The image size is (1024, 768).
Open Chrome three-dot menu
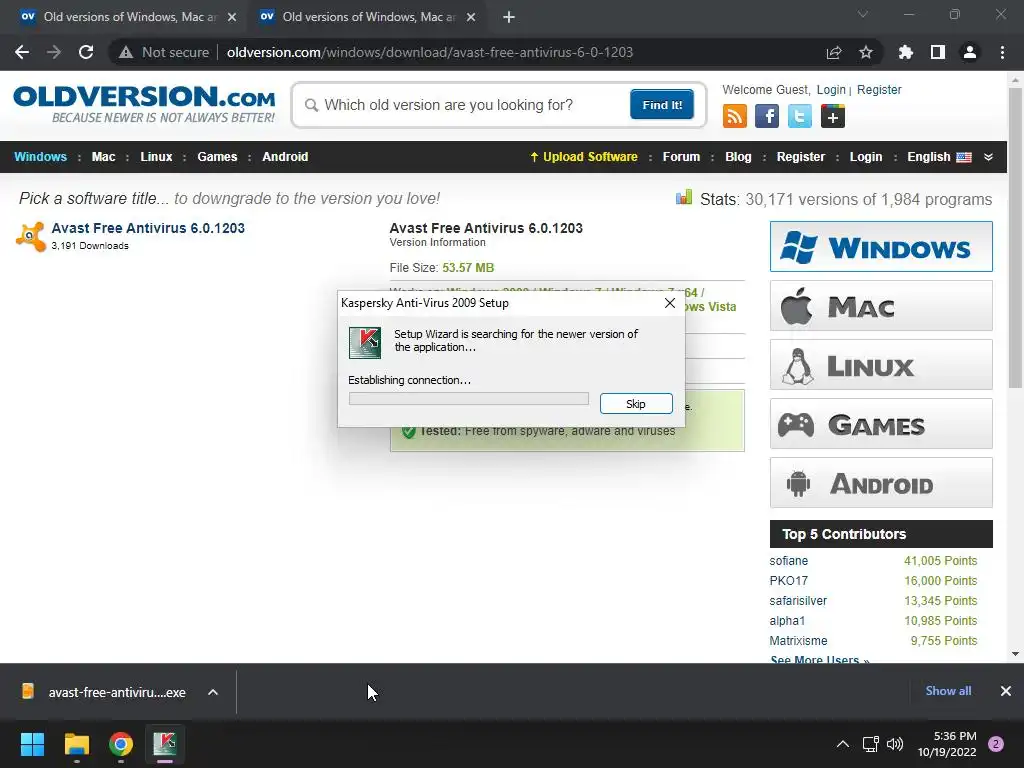1002,52
